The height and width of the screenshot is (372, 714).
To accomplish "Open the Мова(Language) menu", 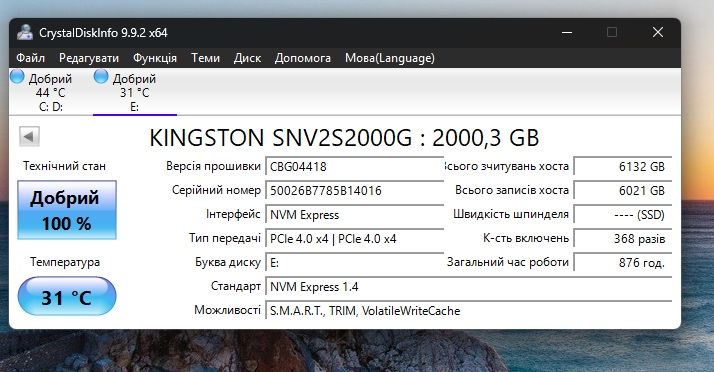I will [390, 58].
